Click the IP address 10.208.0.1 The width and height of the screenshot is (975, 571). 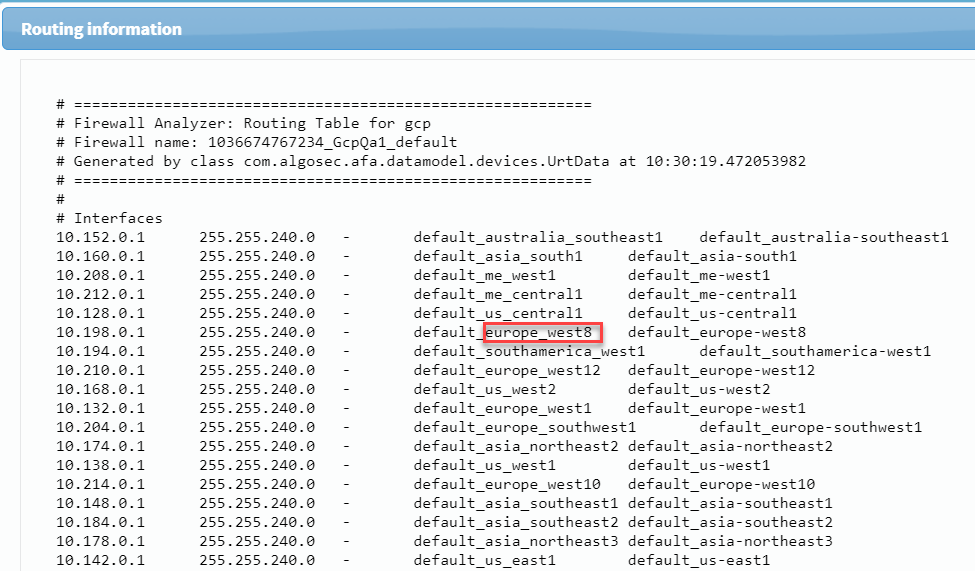tap(100, 275)
